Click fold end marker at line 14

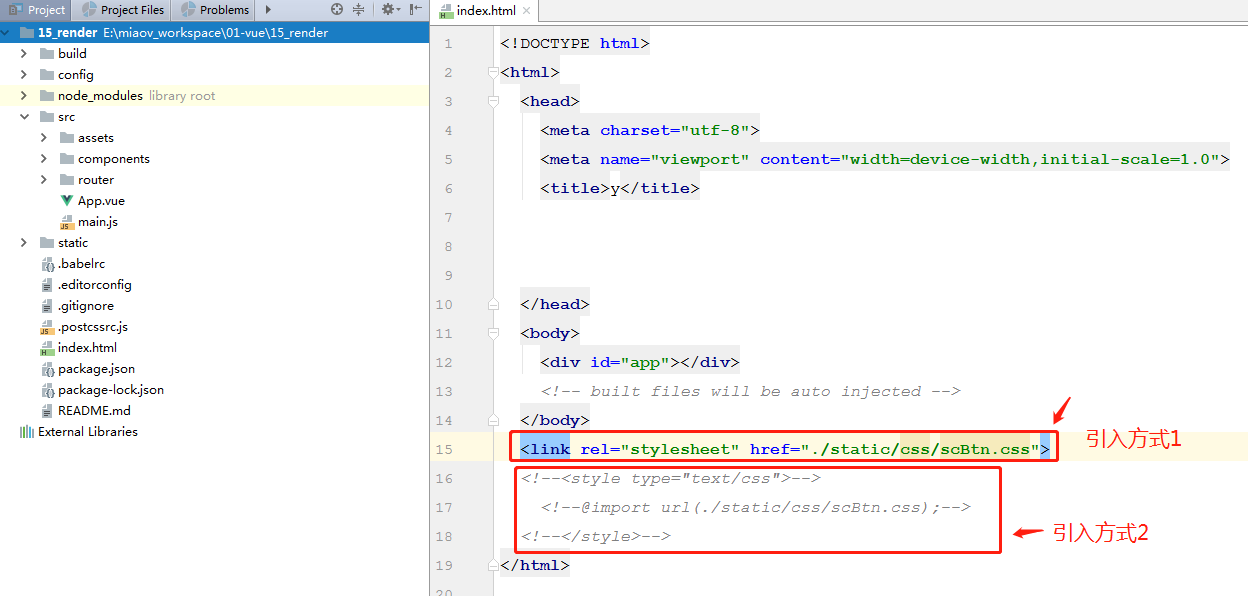[492, 420]
